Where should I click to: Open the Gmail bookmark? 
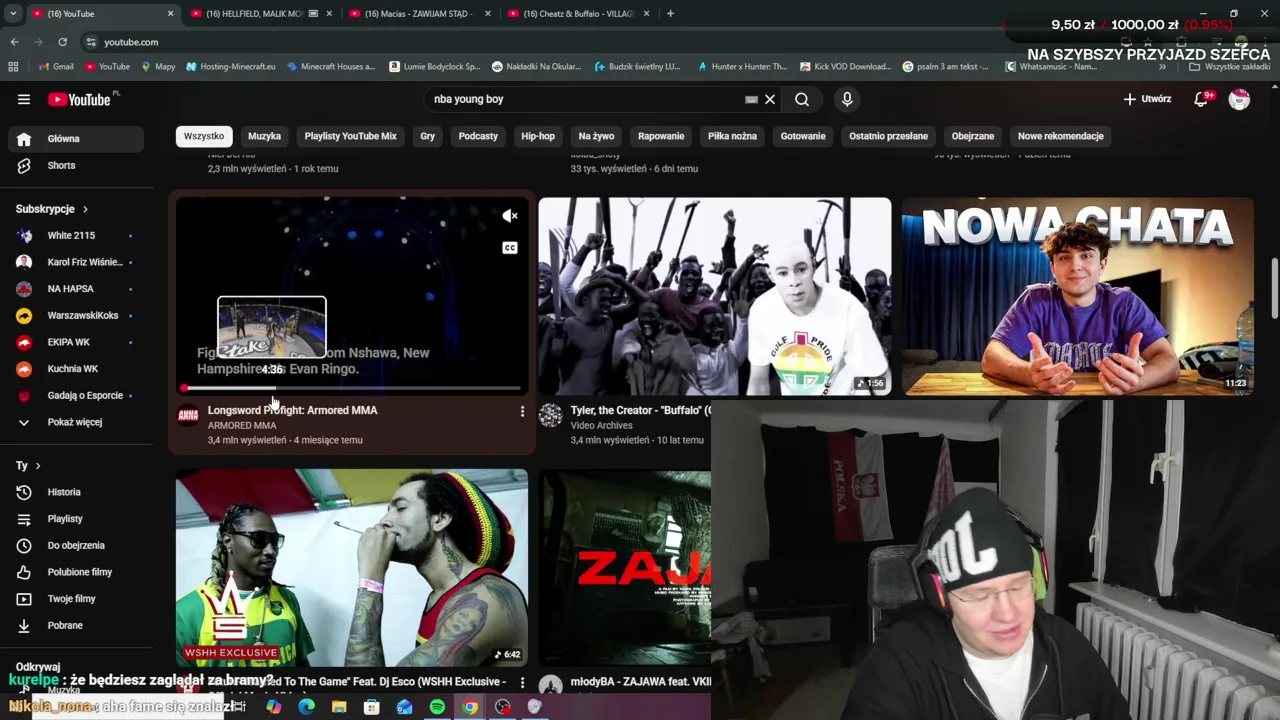point(55,67)
